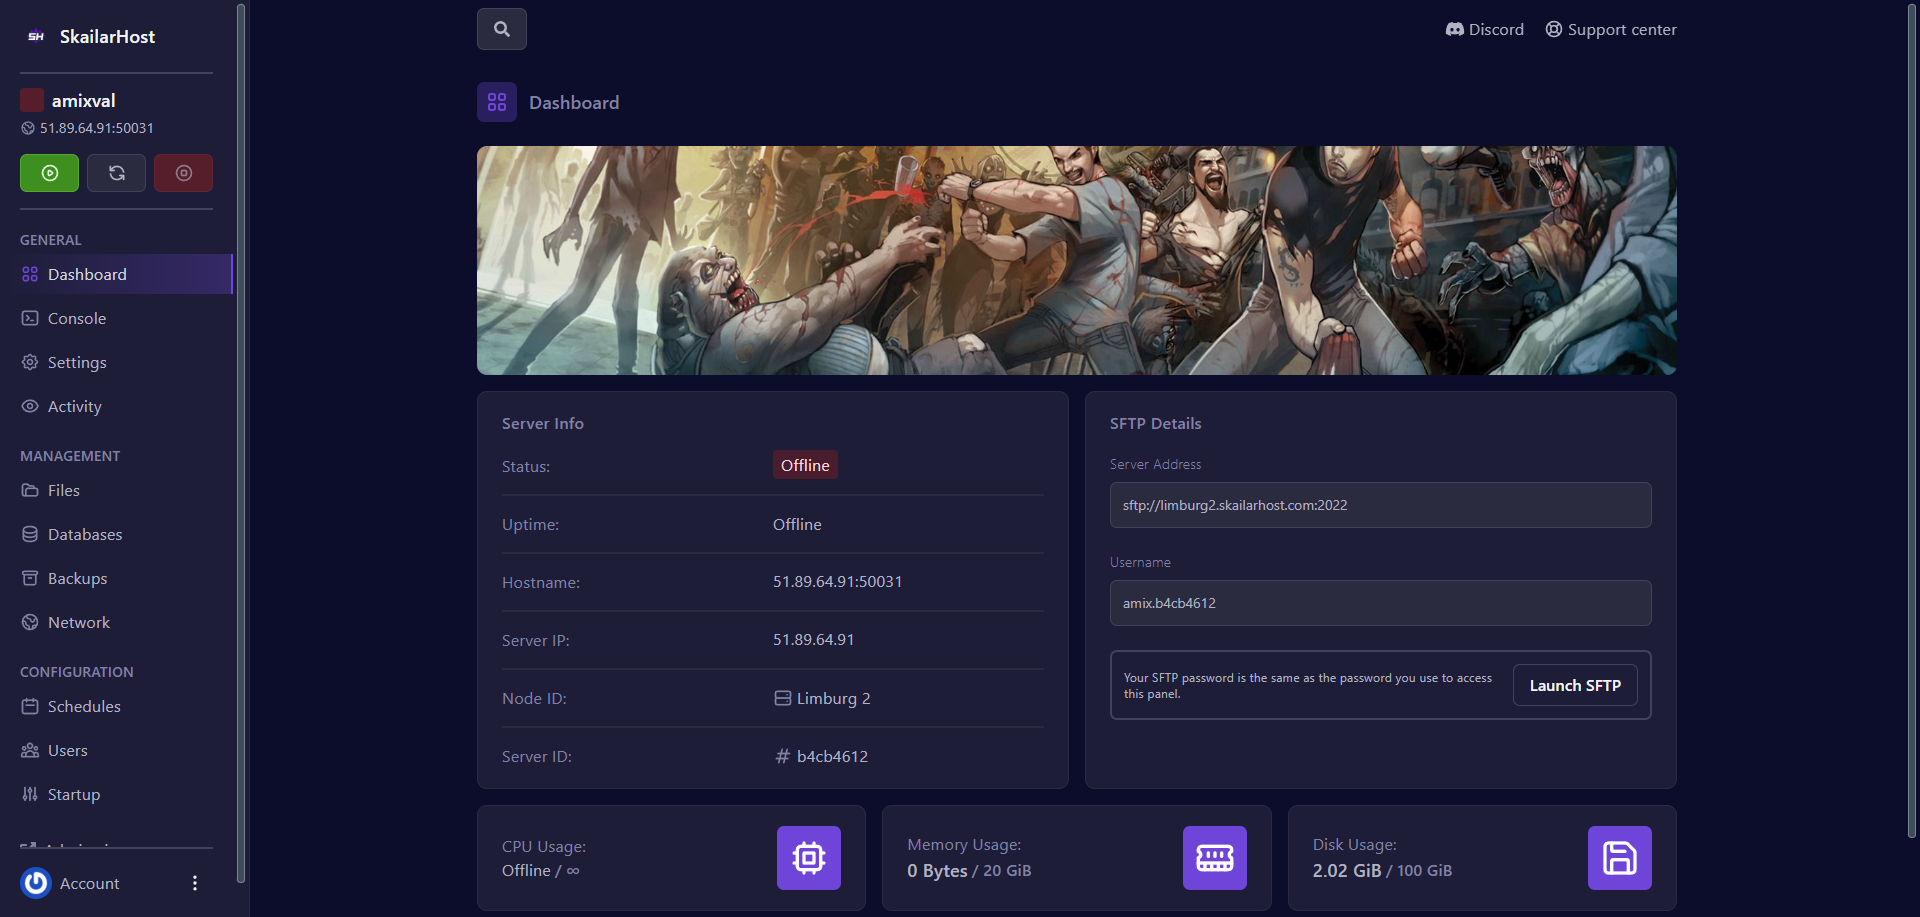
Task: Click inside the Username field
Action: (1380, 603)
